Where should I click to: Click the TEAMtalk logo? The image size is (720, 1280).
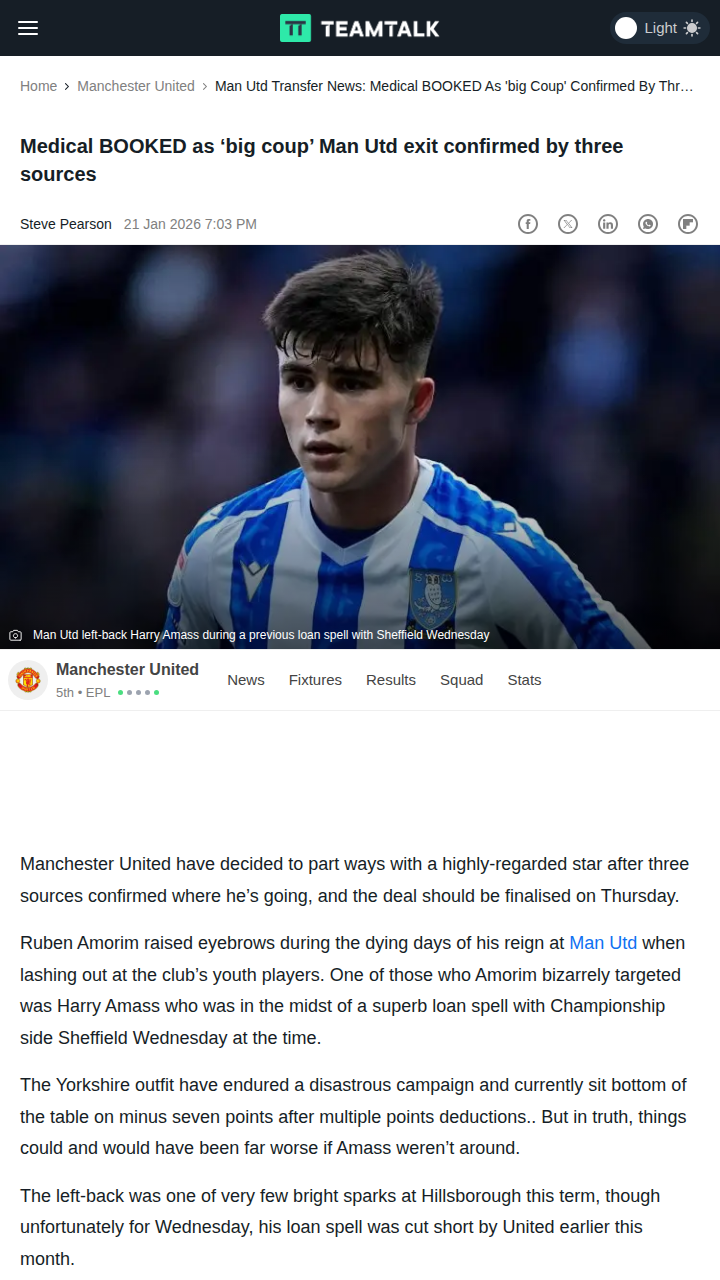pyautogui.click(x=360, y=28)
